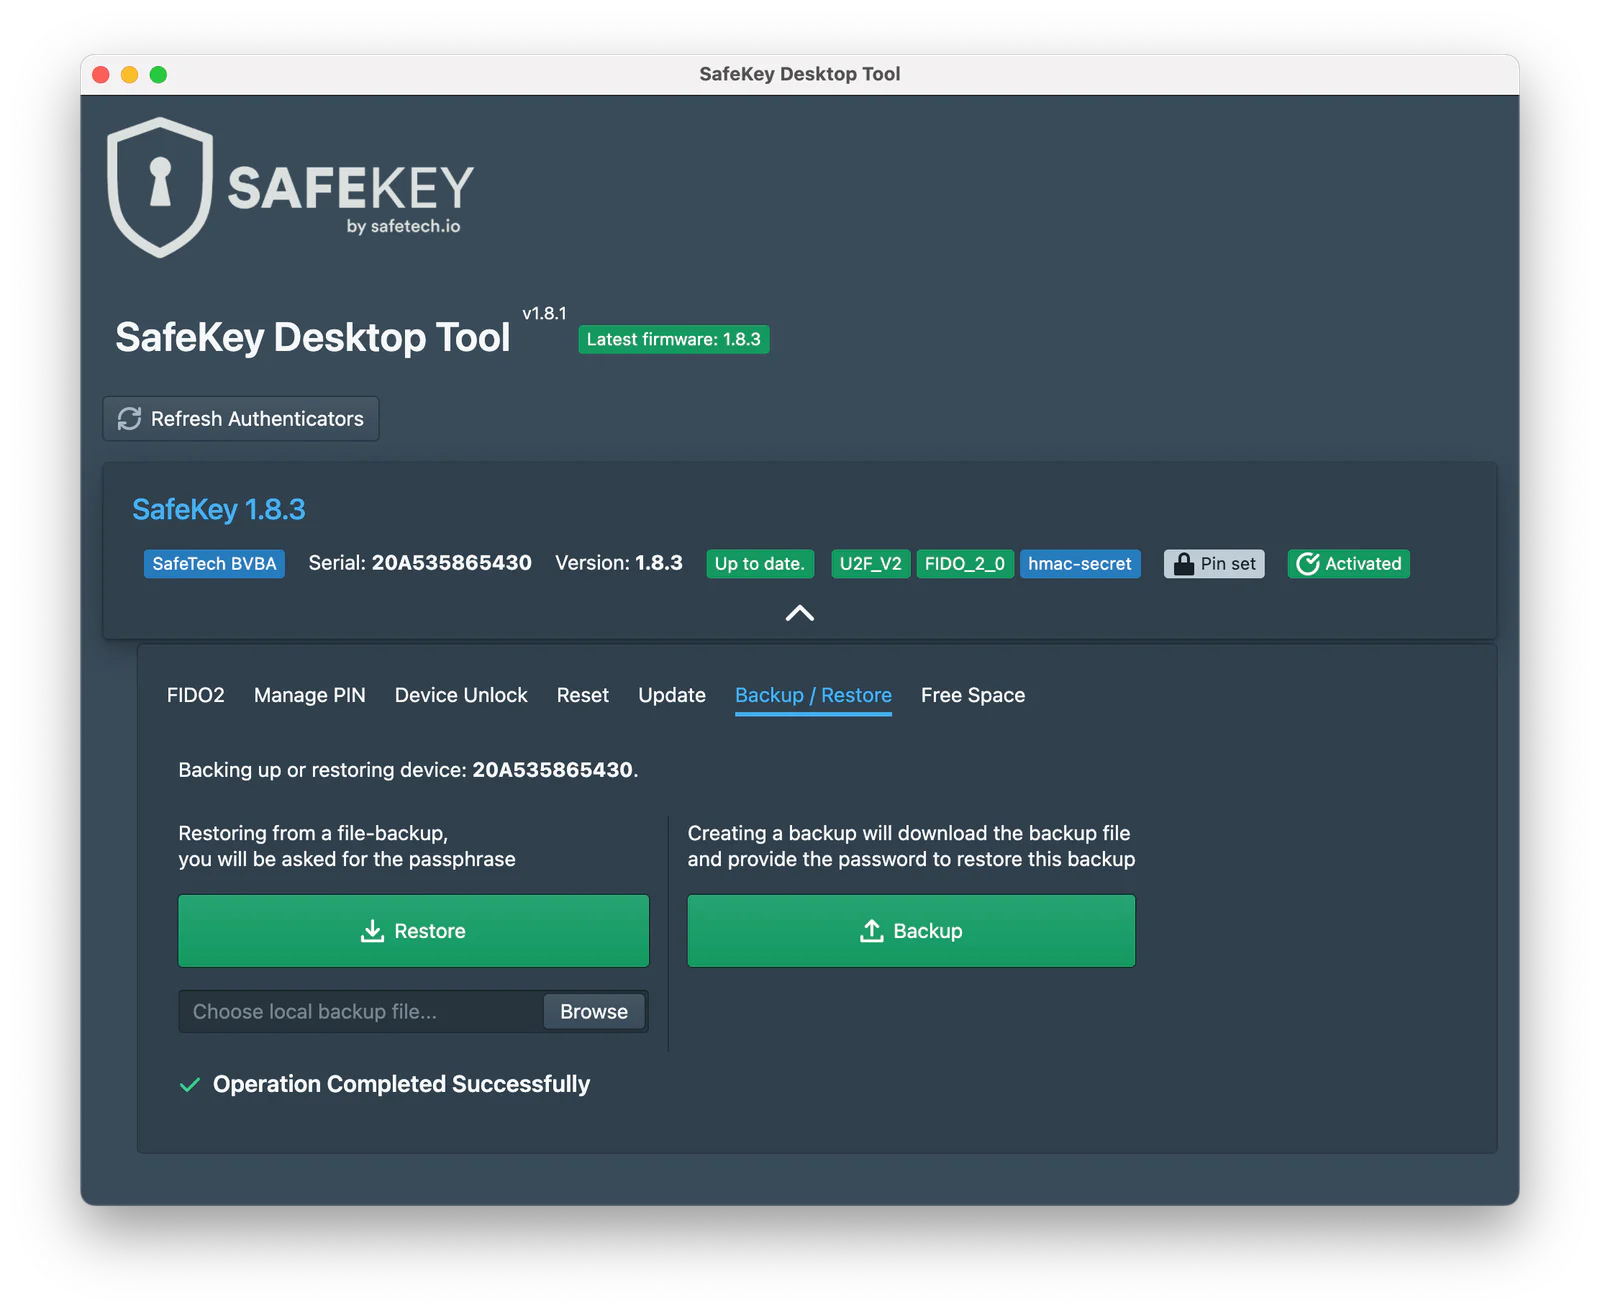Select the Backup / Restore tab
Viewport: 1600px width, 1312px height.
point(813,695)
